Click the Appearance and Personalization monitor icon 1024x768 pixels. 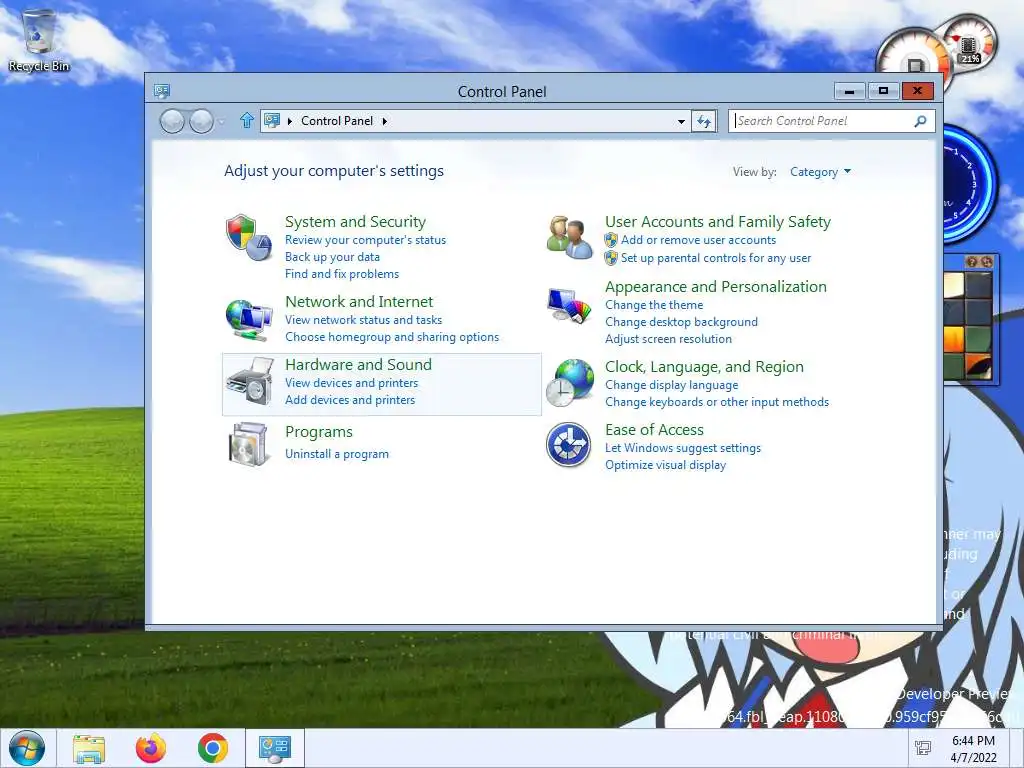pos(569,305)
